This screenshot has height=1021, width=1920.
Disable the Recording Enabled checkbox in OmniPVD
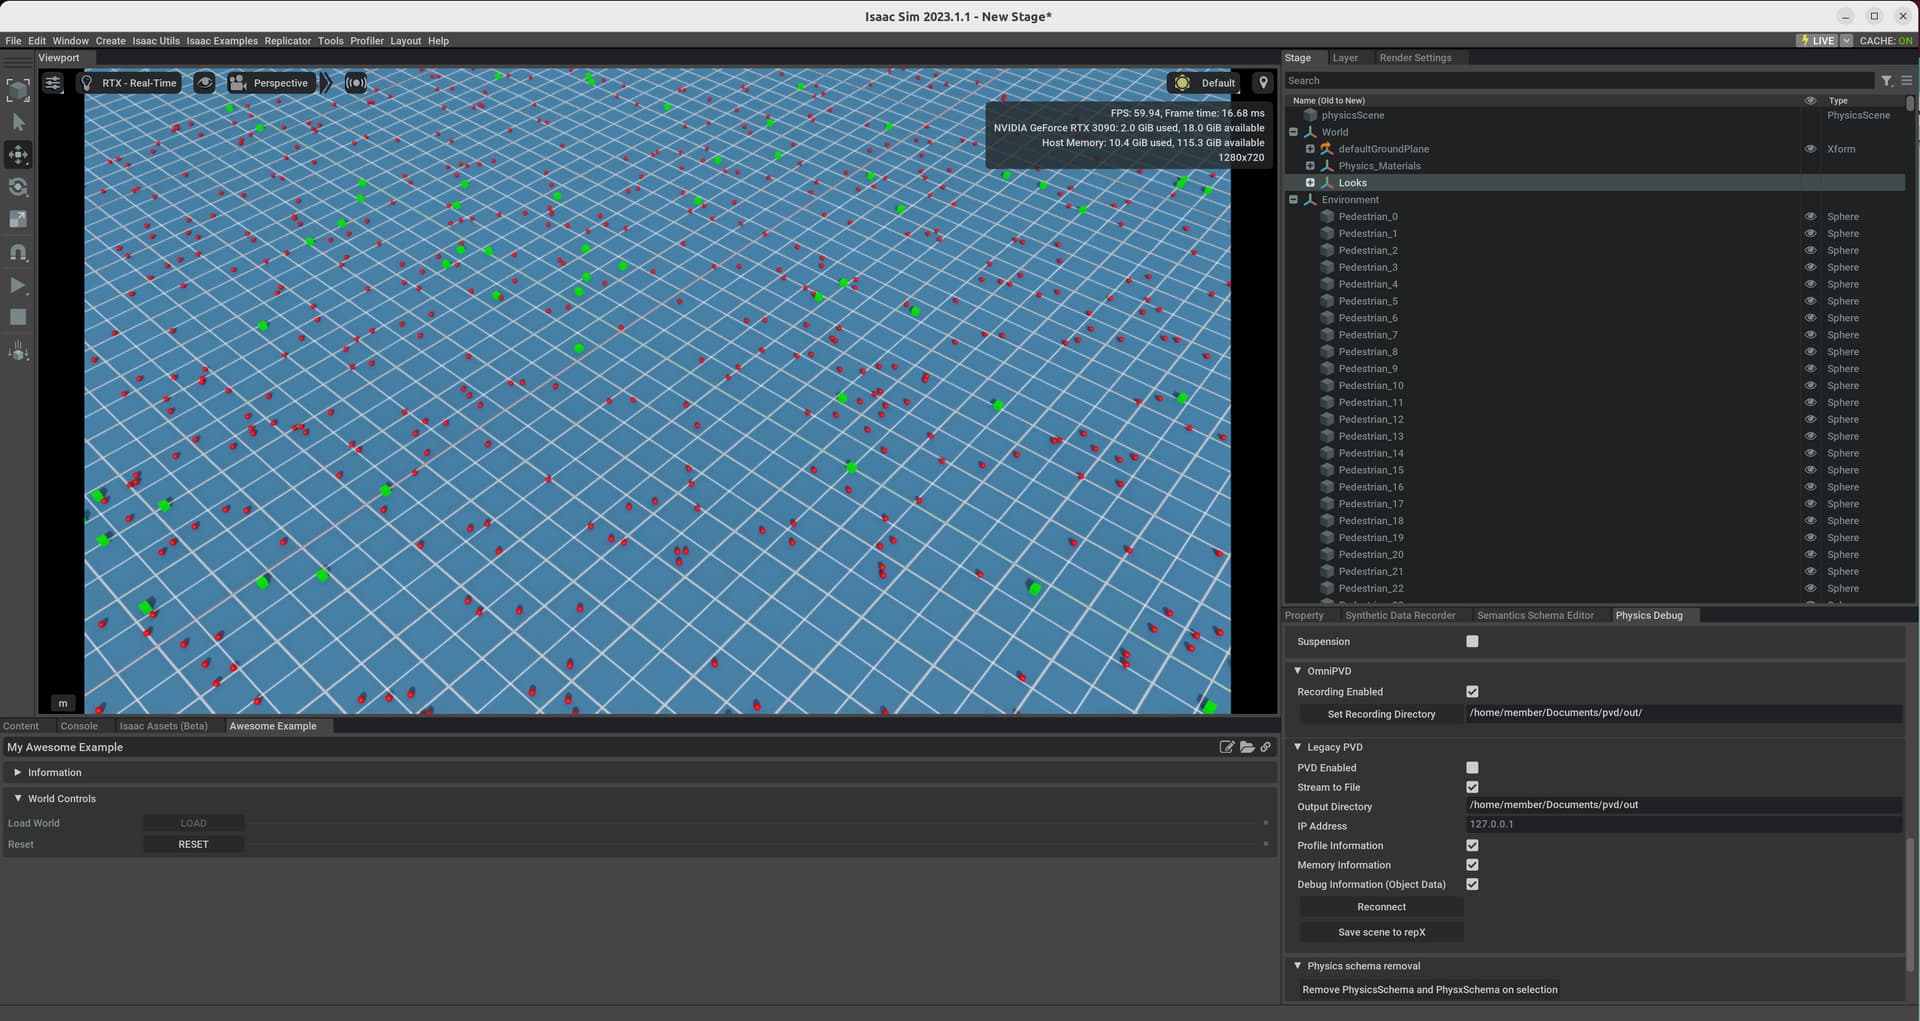point(1471,691)
